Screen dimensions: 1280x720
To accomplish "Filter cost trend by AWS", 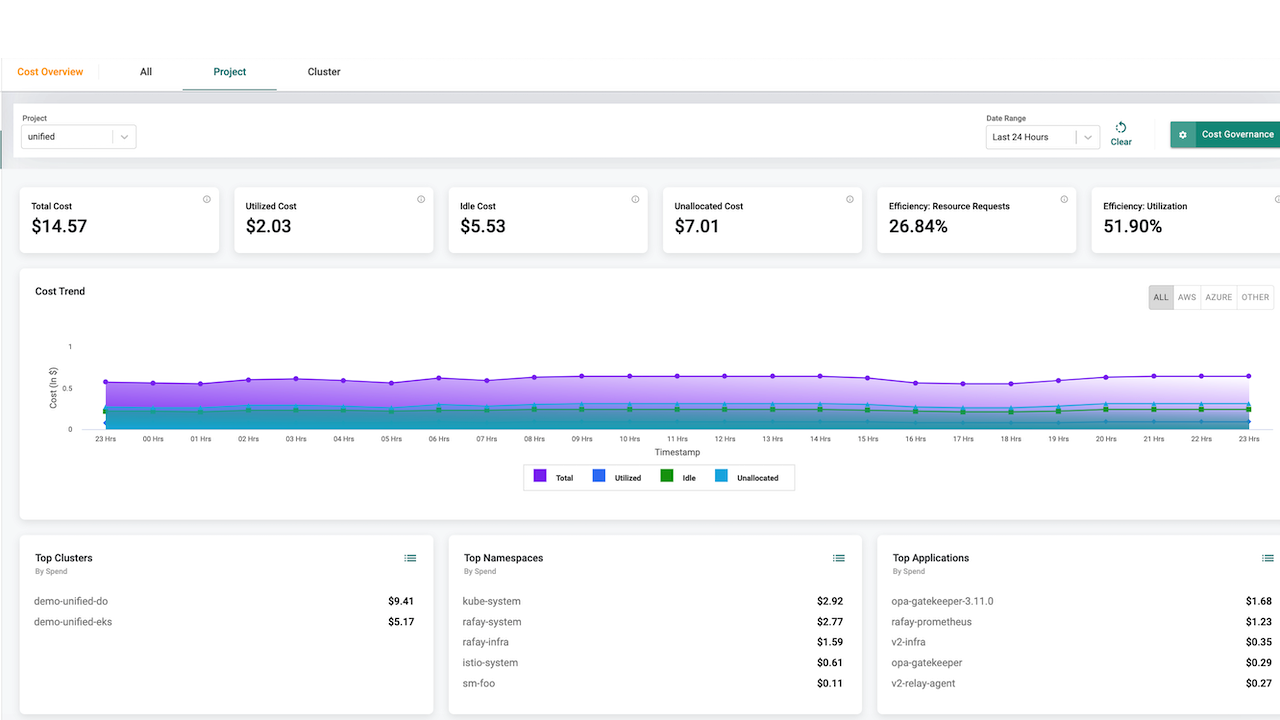I will coord(1187,297).
